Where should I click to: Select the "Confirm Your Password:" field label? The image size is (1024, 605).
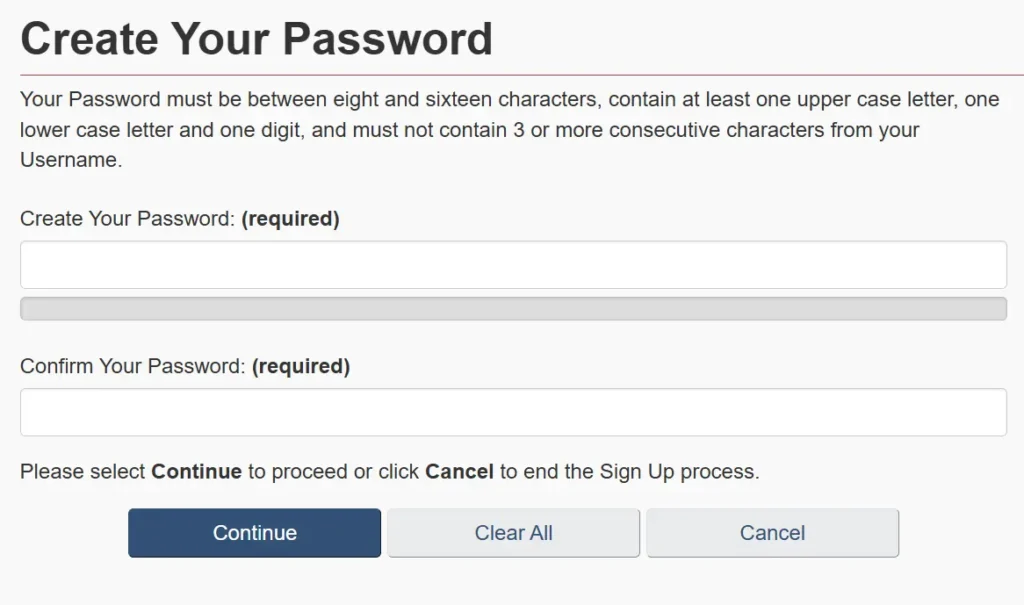[x=132, y=367]
